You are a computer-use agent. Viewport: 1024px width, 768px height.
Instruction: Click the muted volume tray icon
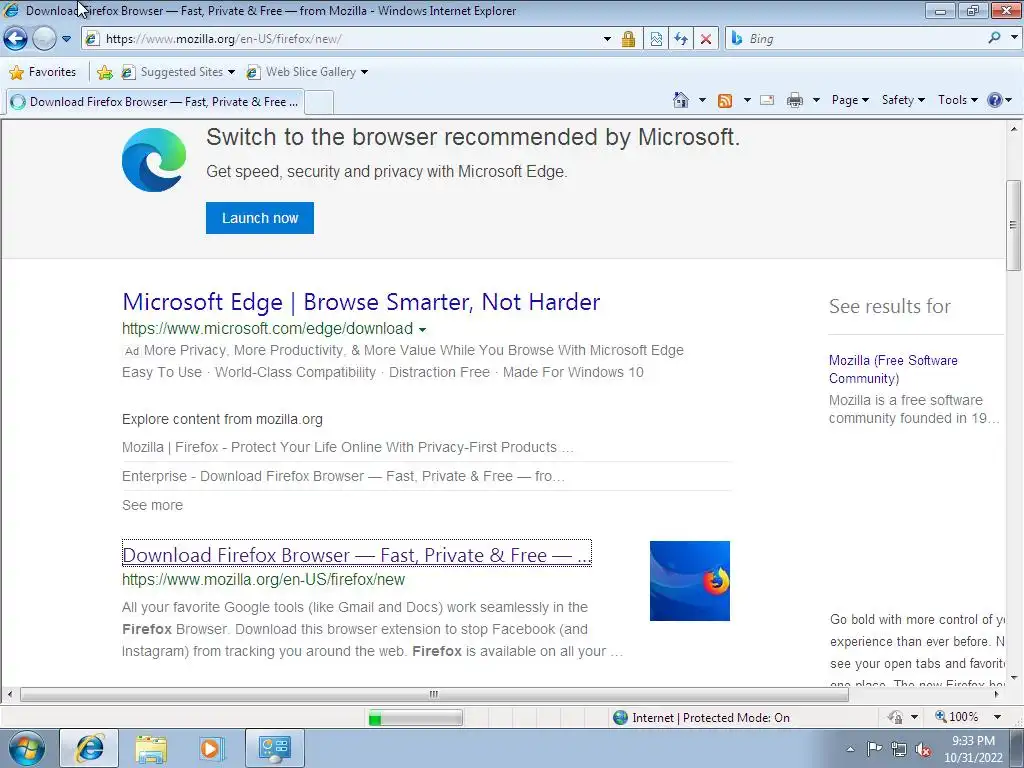click(x=923, y=749)
